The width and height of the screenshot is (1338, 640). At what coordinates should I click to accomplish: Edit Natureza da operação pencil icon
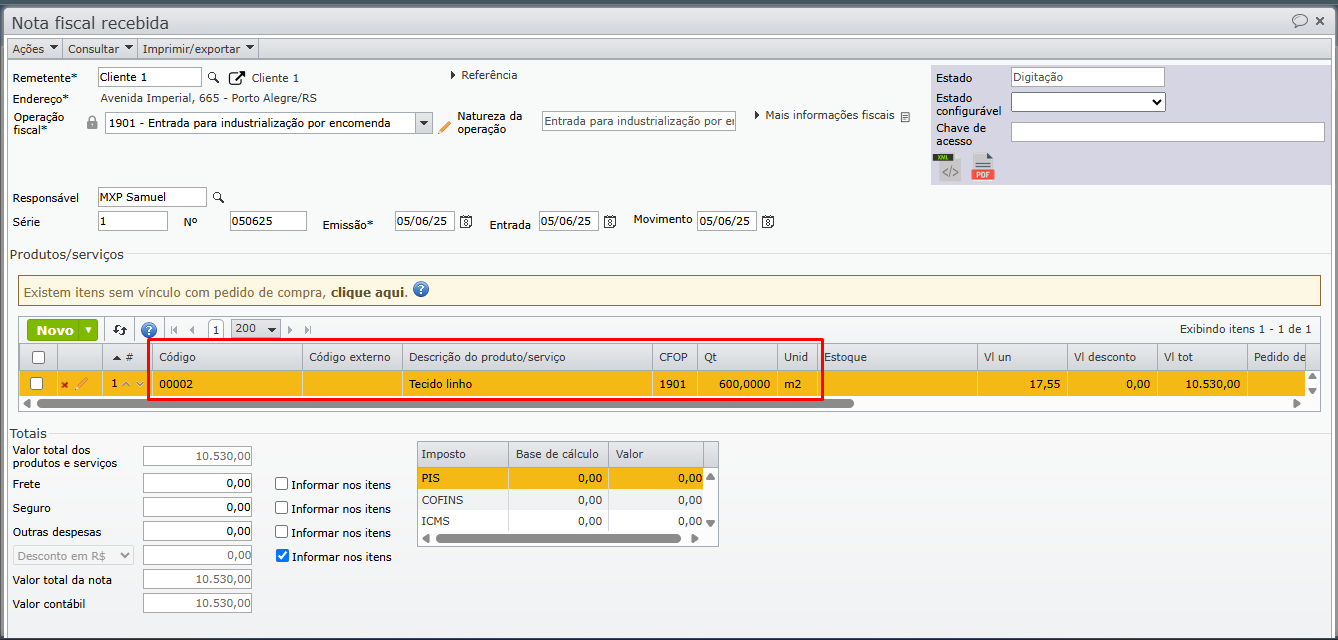point(445,127)
